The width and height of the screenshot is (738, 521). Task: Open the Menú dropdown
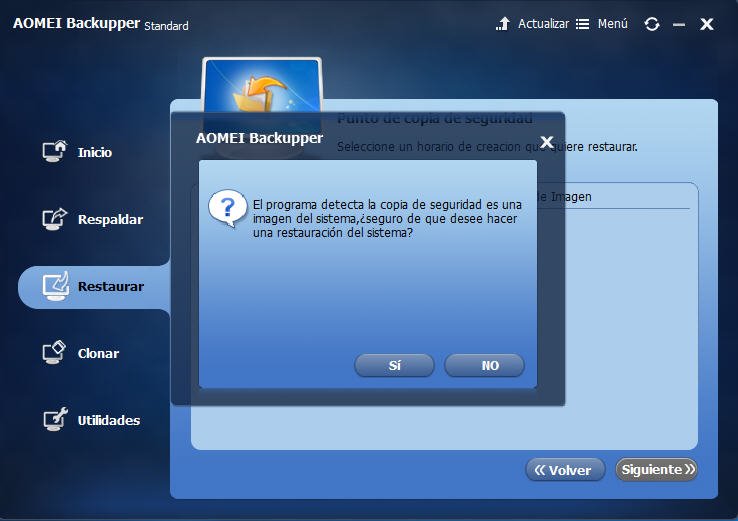coord(602,24)
